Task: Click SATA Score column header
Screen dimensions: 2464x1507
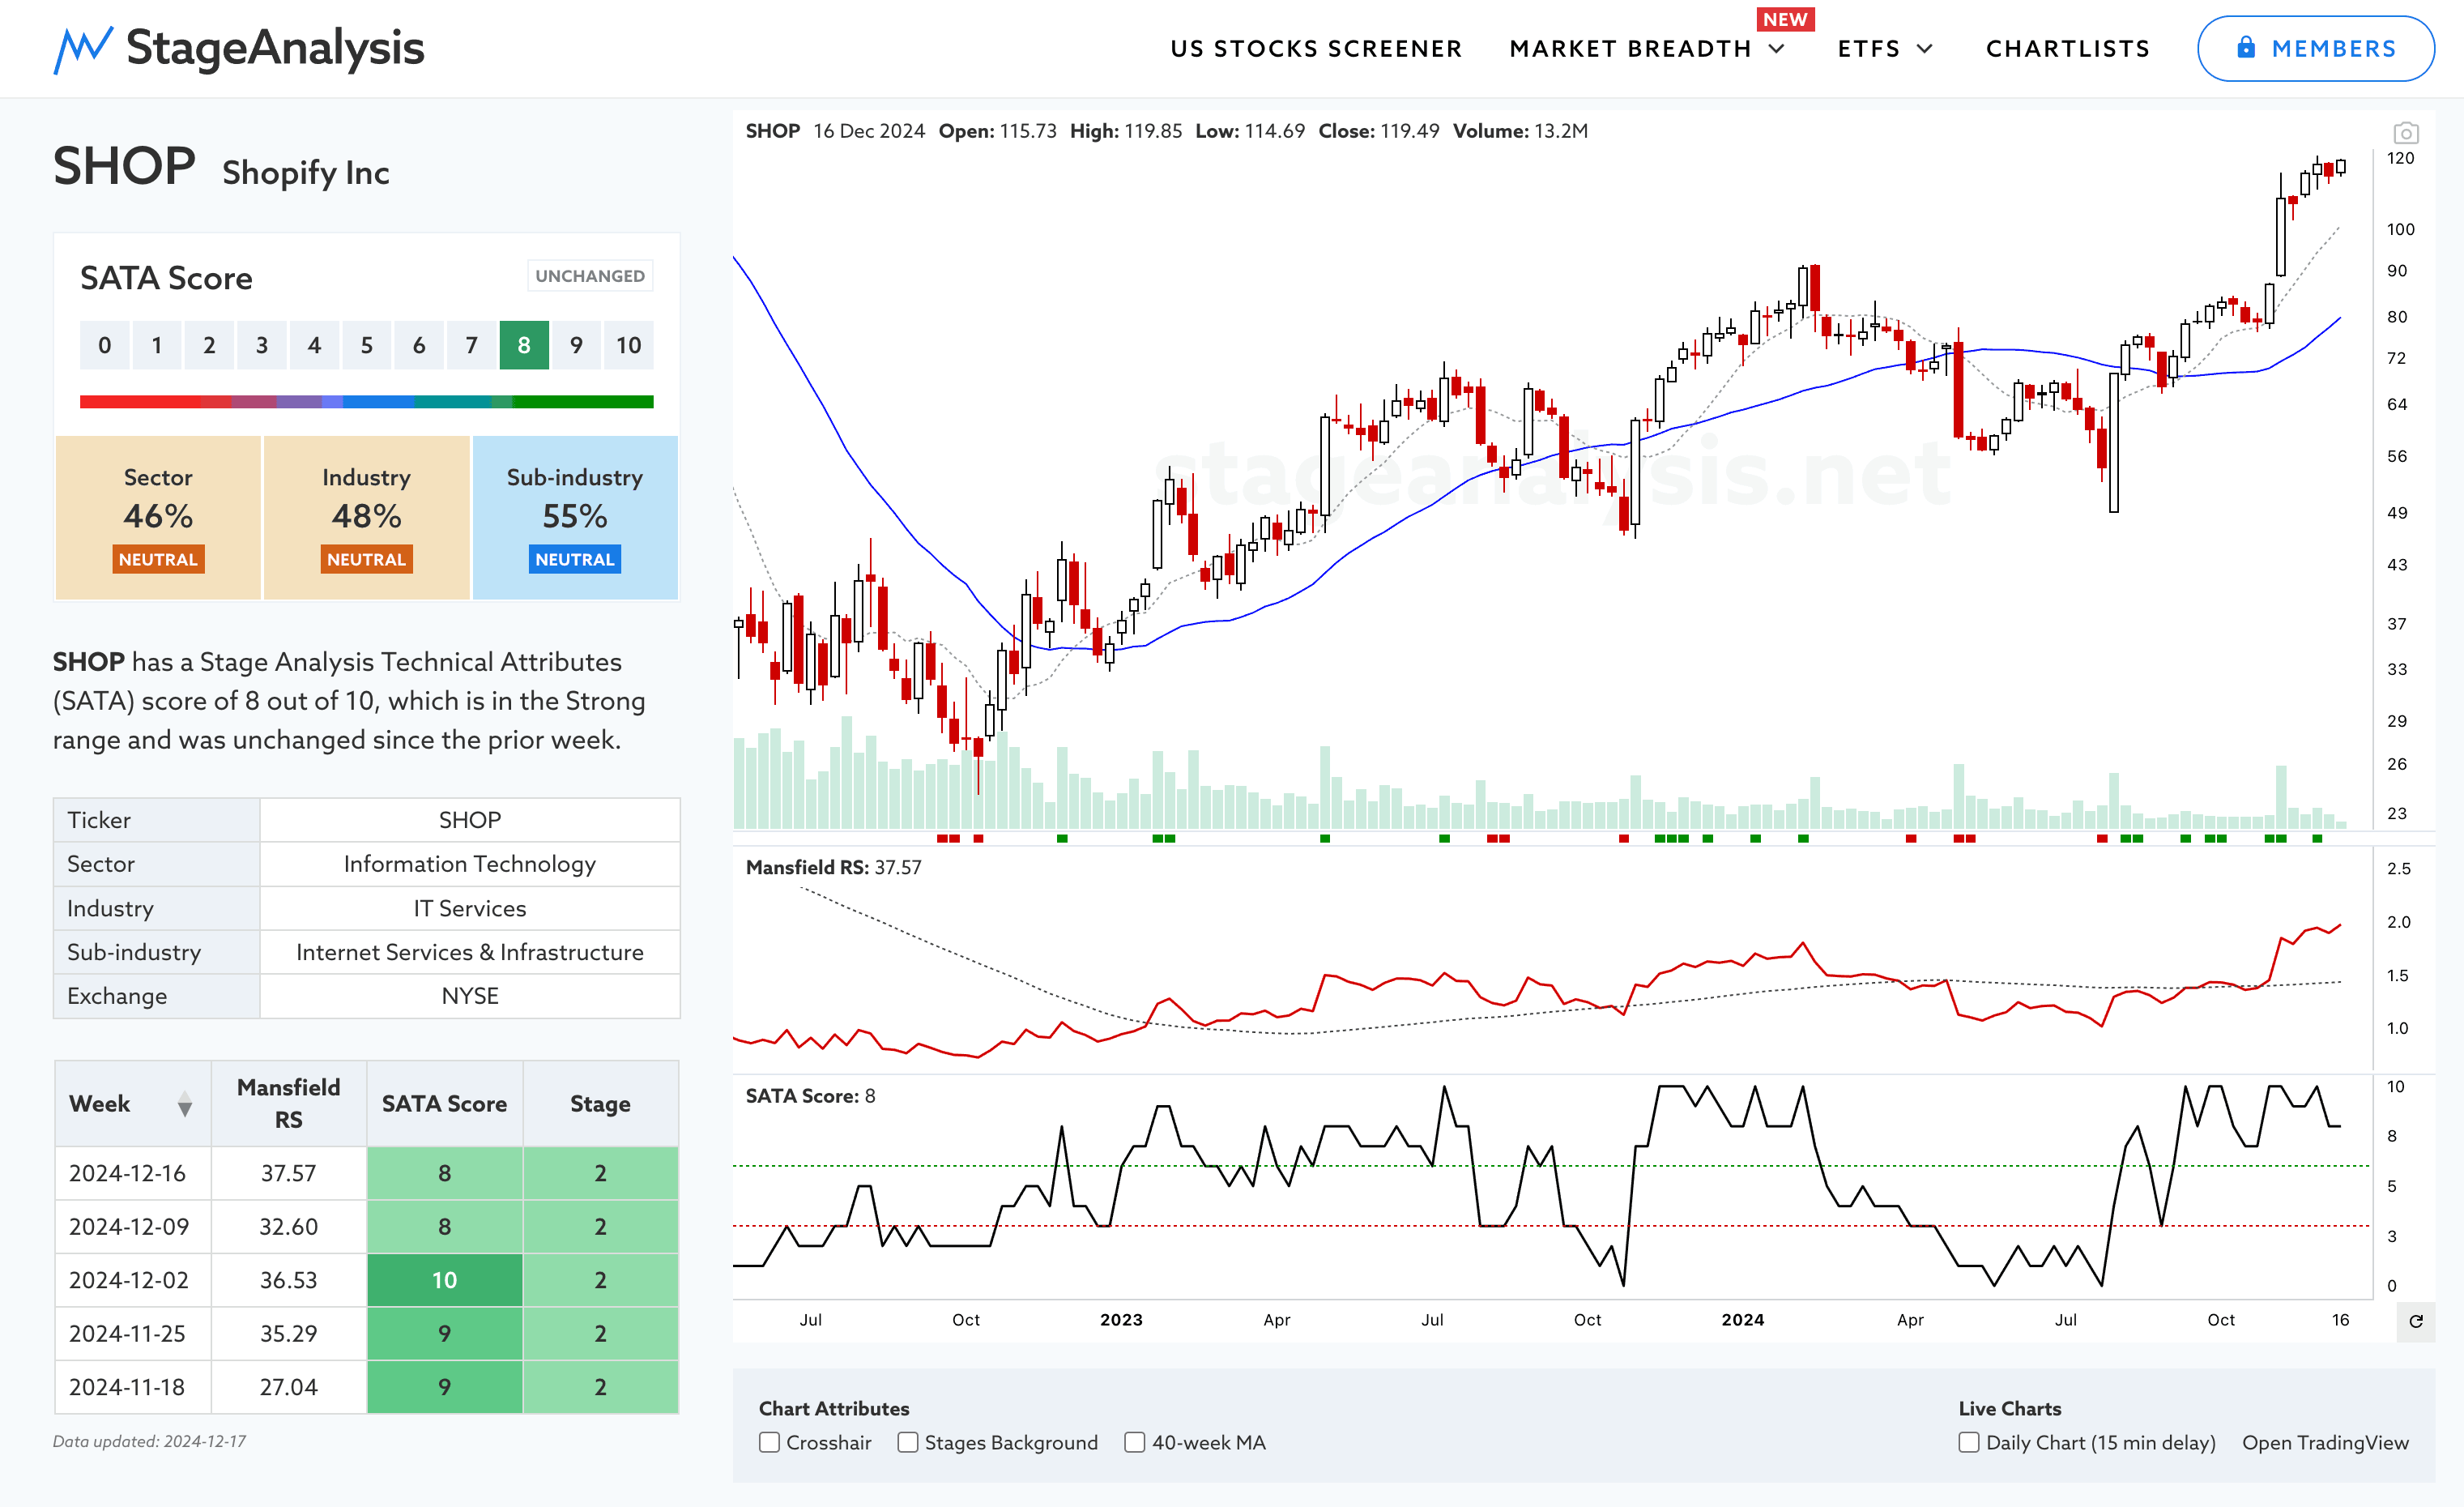Action: 444,1104
